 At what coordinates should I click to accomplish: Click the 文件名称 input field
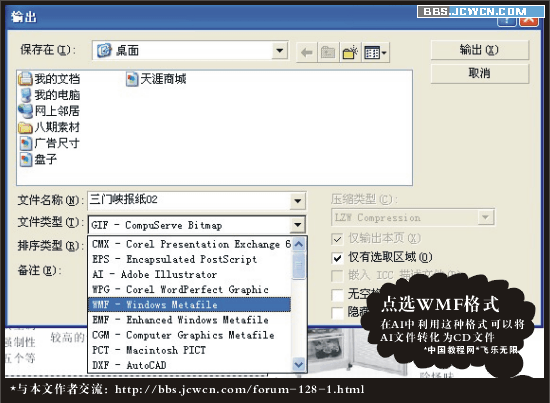point(189,201)
